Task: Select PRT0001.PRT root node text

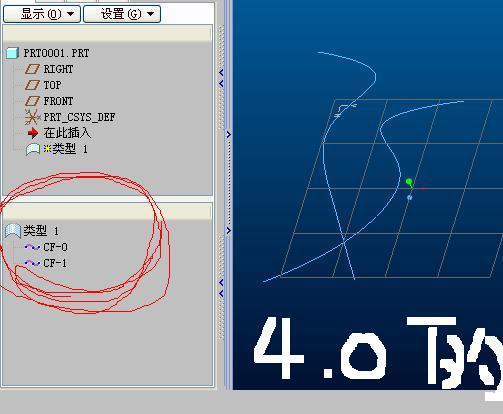Action: [x=56, y=53]
